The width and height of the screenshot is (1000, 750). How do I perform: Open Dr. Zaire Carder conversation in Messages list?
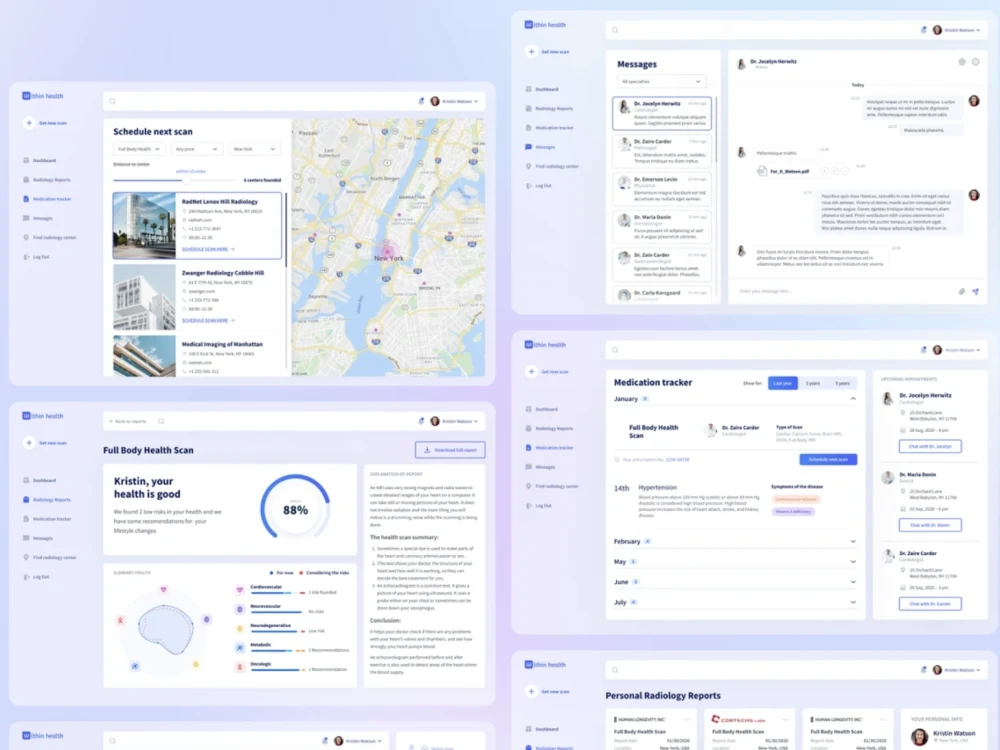click(662, 151)
